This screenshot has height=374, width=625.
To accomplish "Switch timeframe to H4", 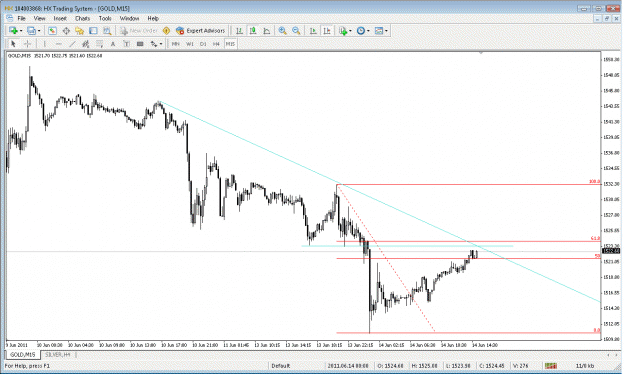I will (216, 44).
